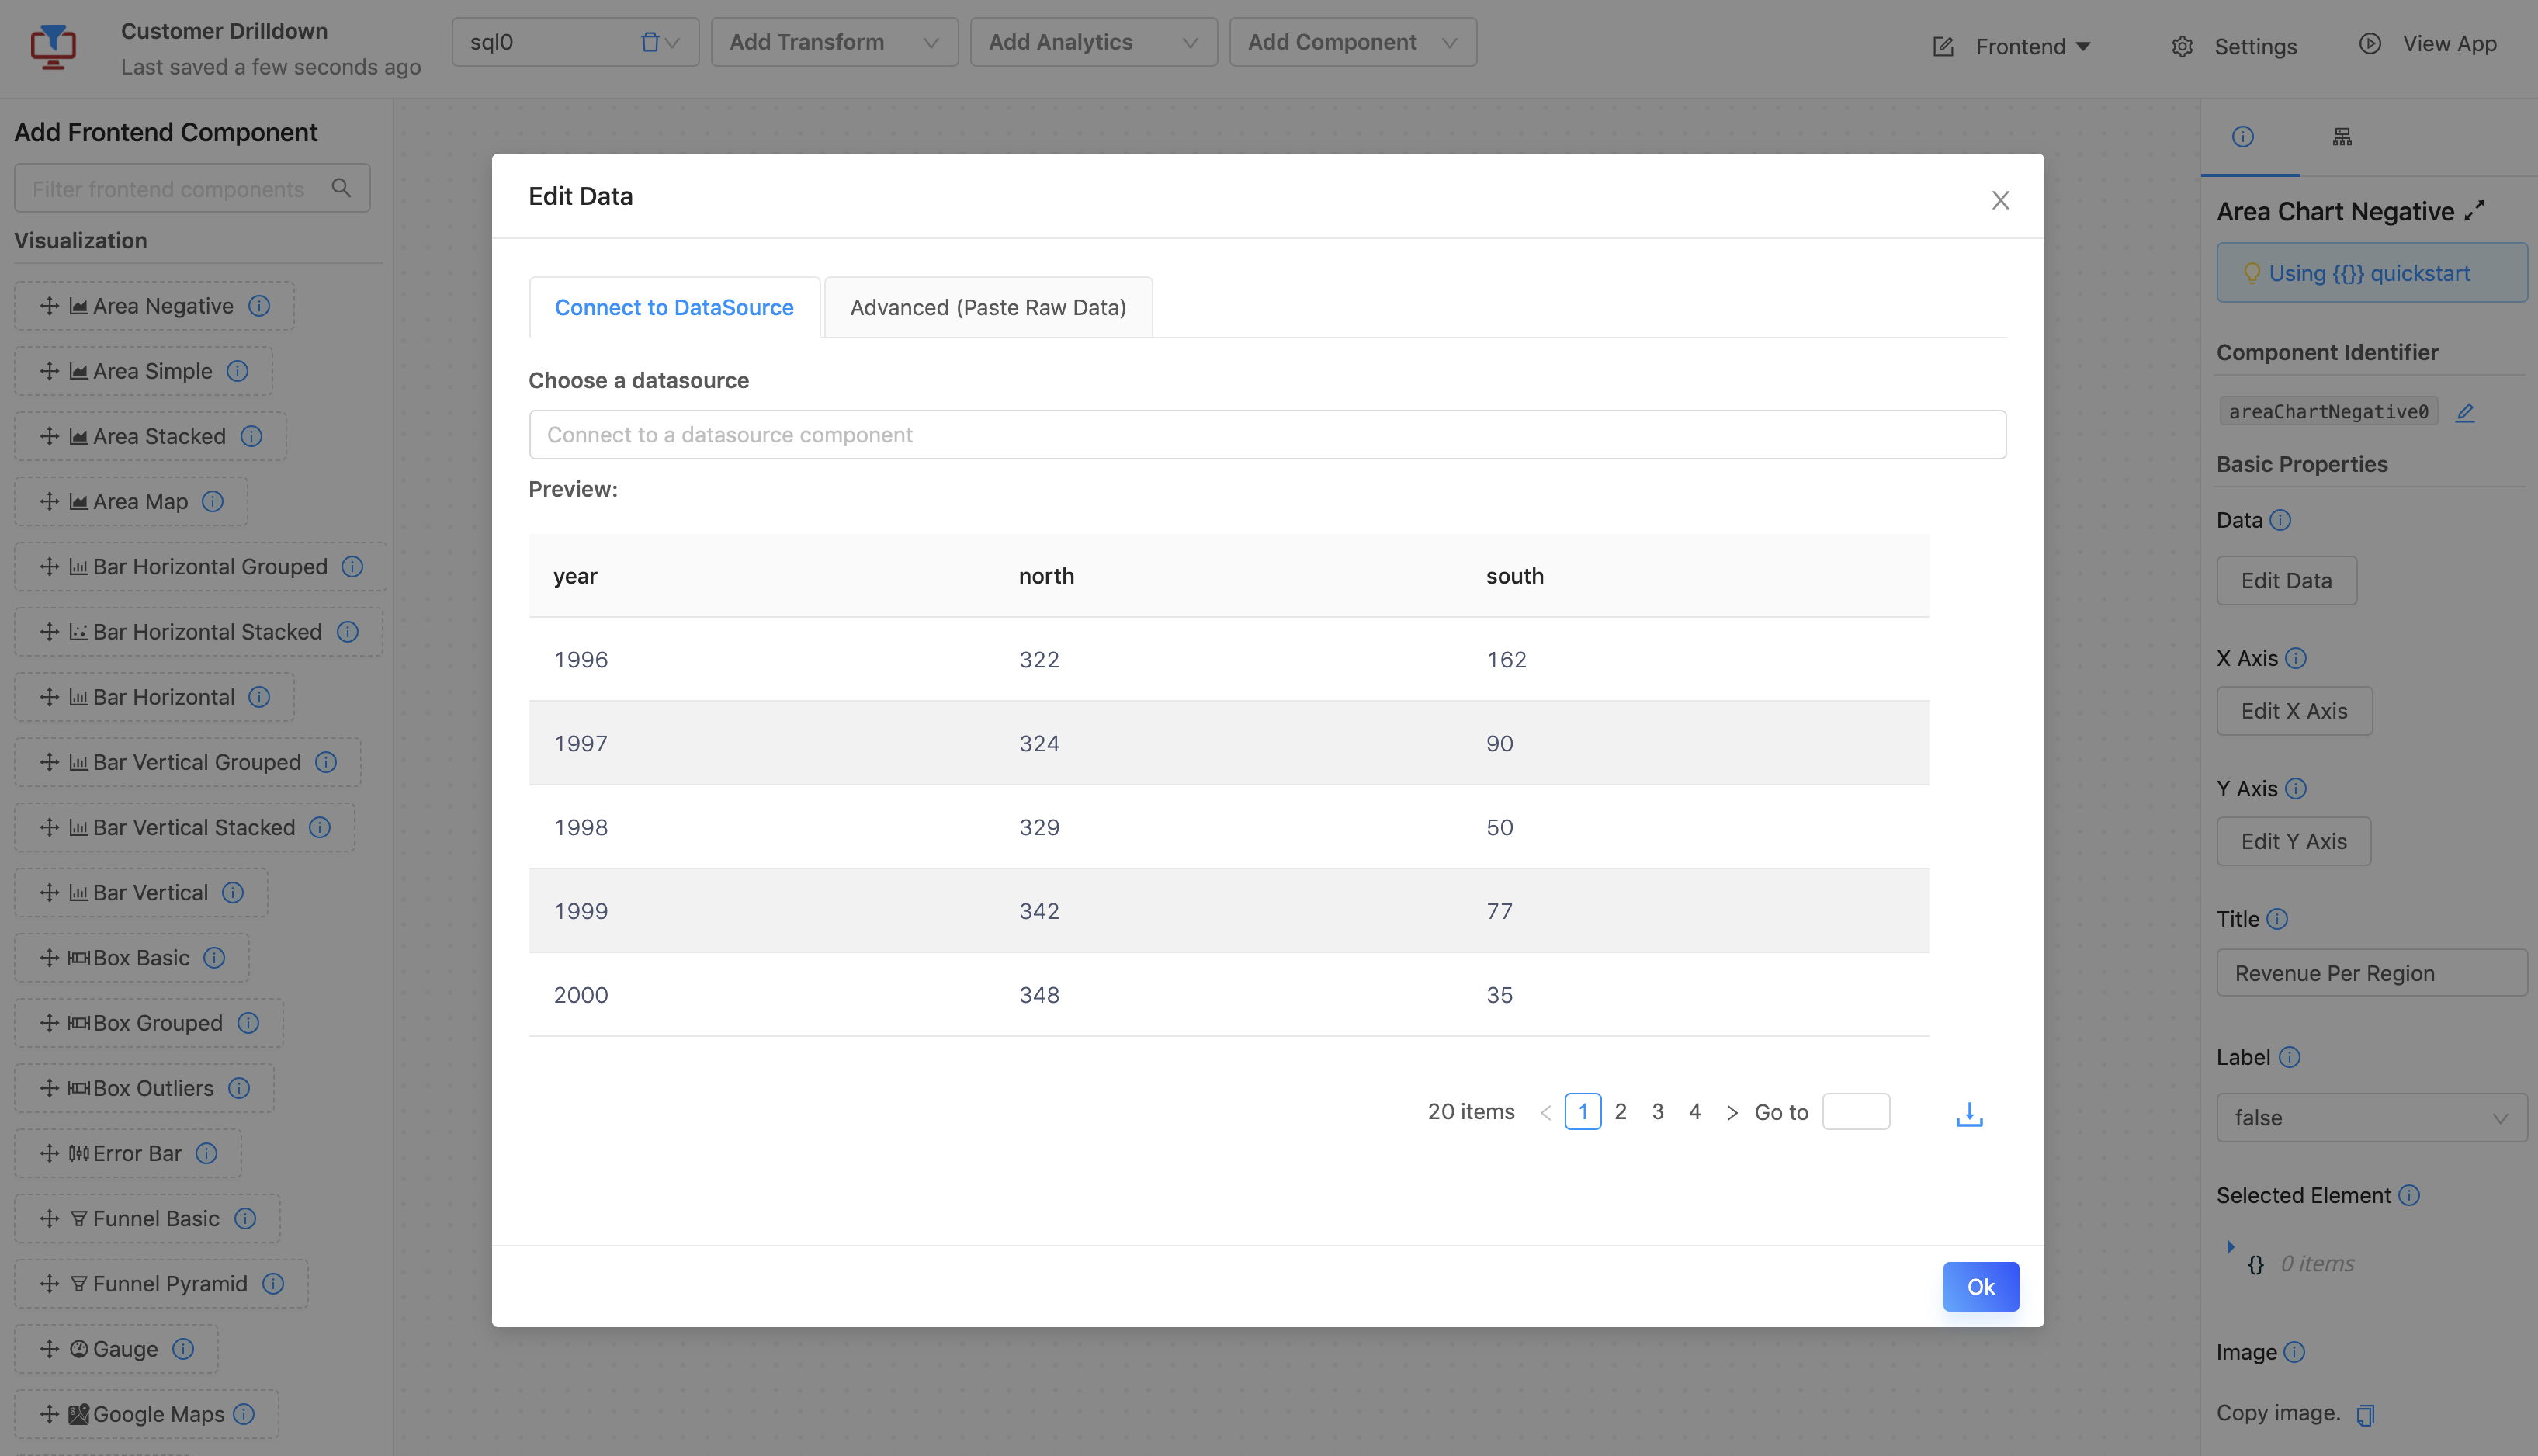Click info icon beside Area Stacked
The width and height of the screenshot is (2538, 1456).
(x=251, y=436)
